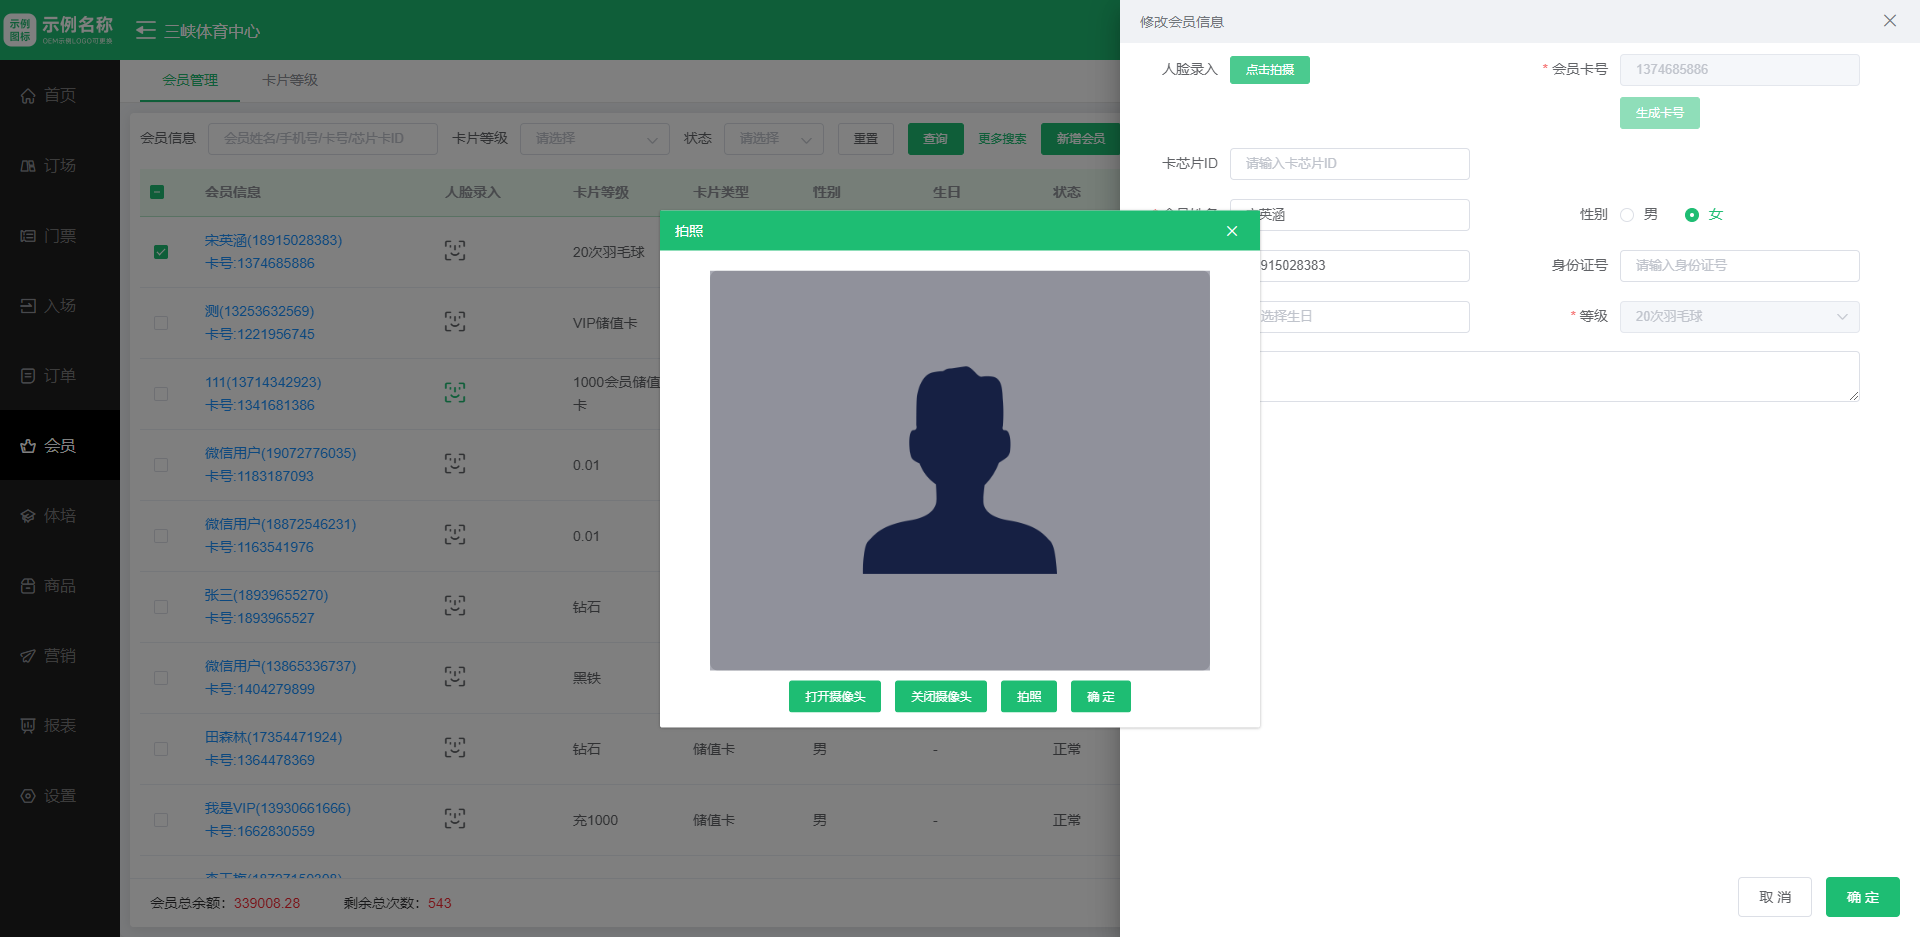Click face scan icon for 张三 row
1920x937 pixels.
tap(455, 606)
